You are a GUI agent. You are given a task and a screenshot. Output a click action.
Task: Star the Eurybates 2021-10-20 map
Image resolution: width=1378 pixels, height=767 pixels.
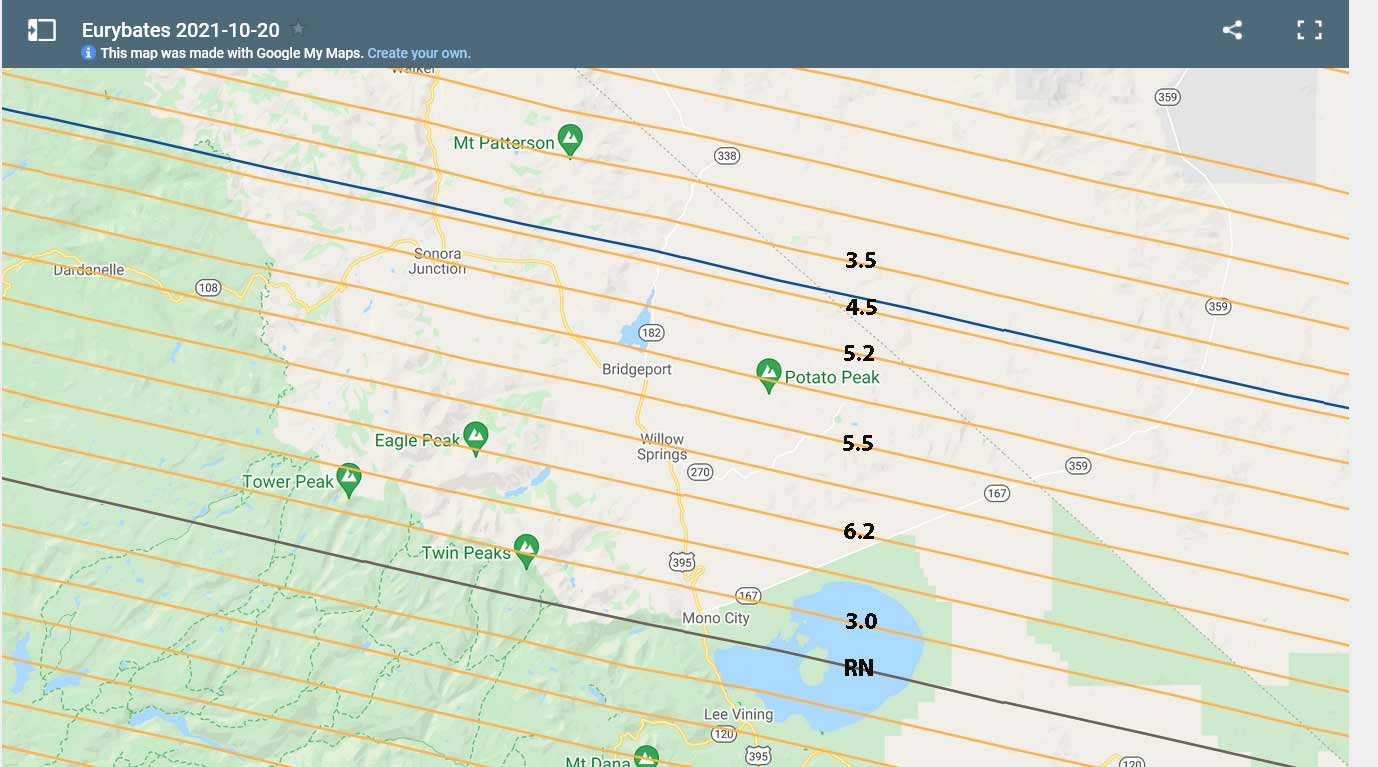pos(297,29)
